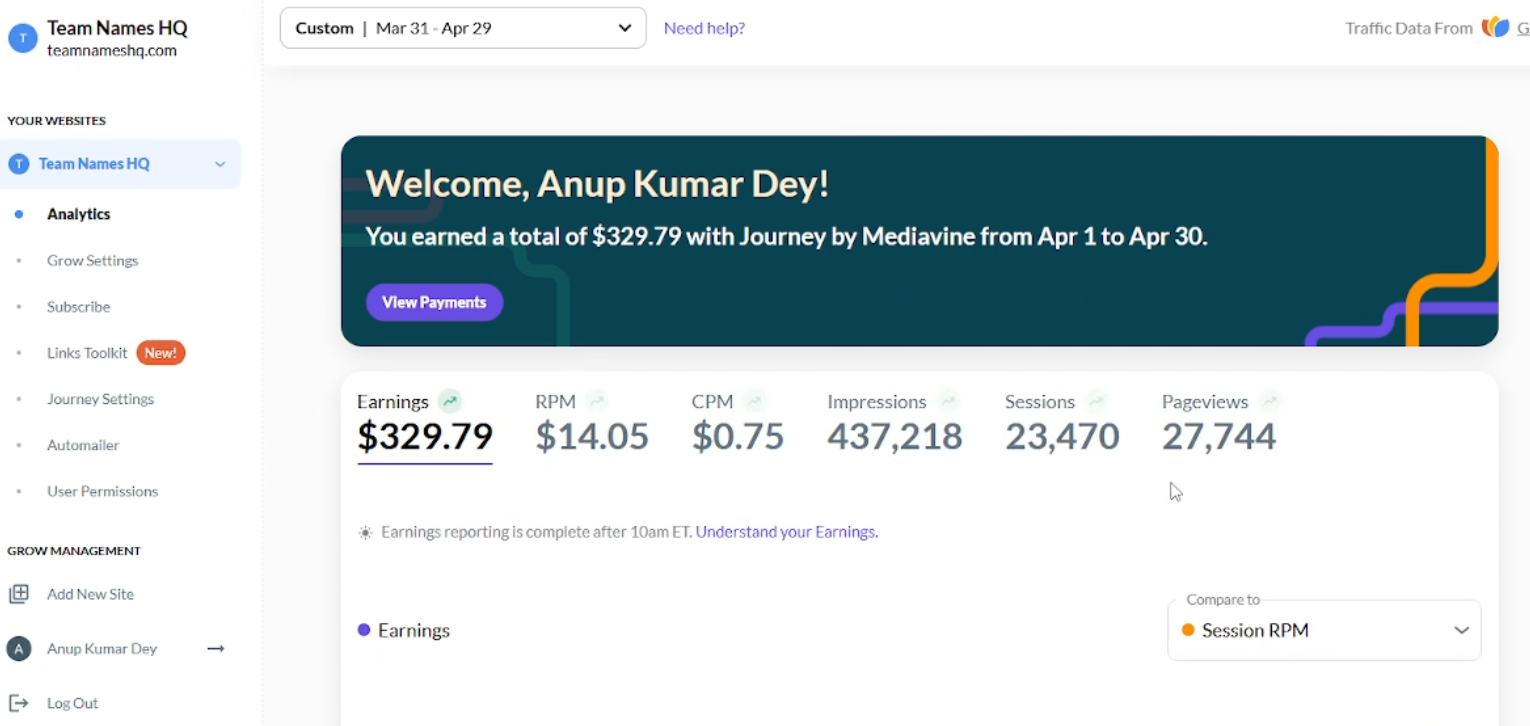Open the Subscribe menu item

78,307
